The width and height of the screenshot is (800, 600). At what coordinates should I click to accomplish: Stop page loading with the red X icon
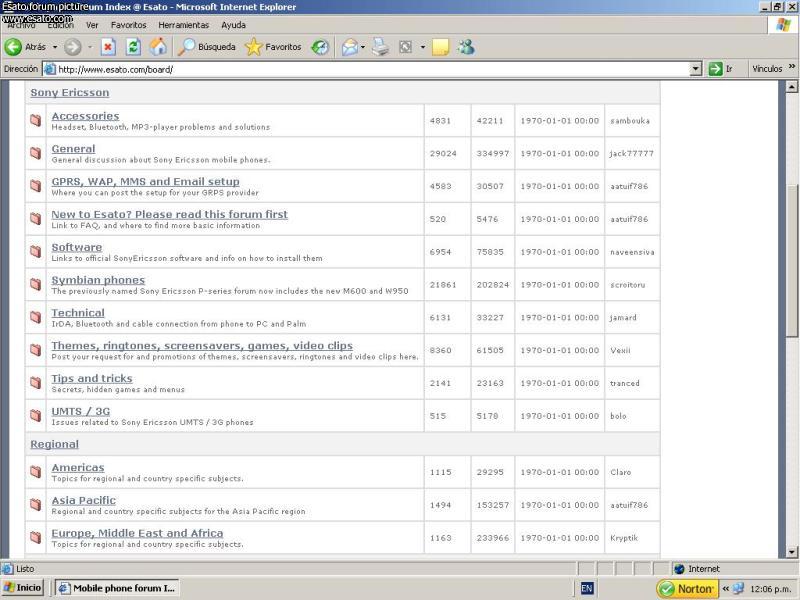pos(108,47)
